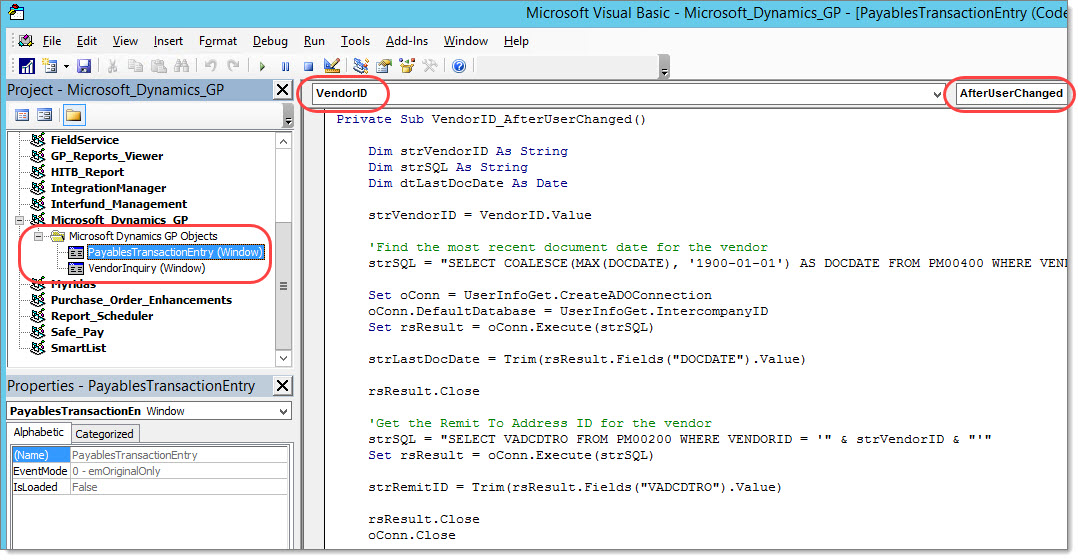Select the Interfund_Management project
The width and height of the screenshot is (1078, 560).
118,204
